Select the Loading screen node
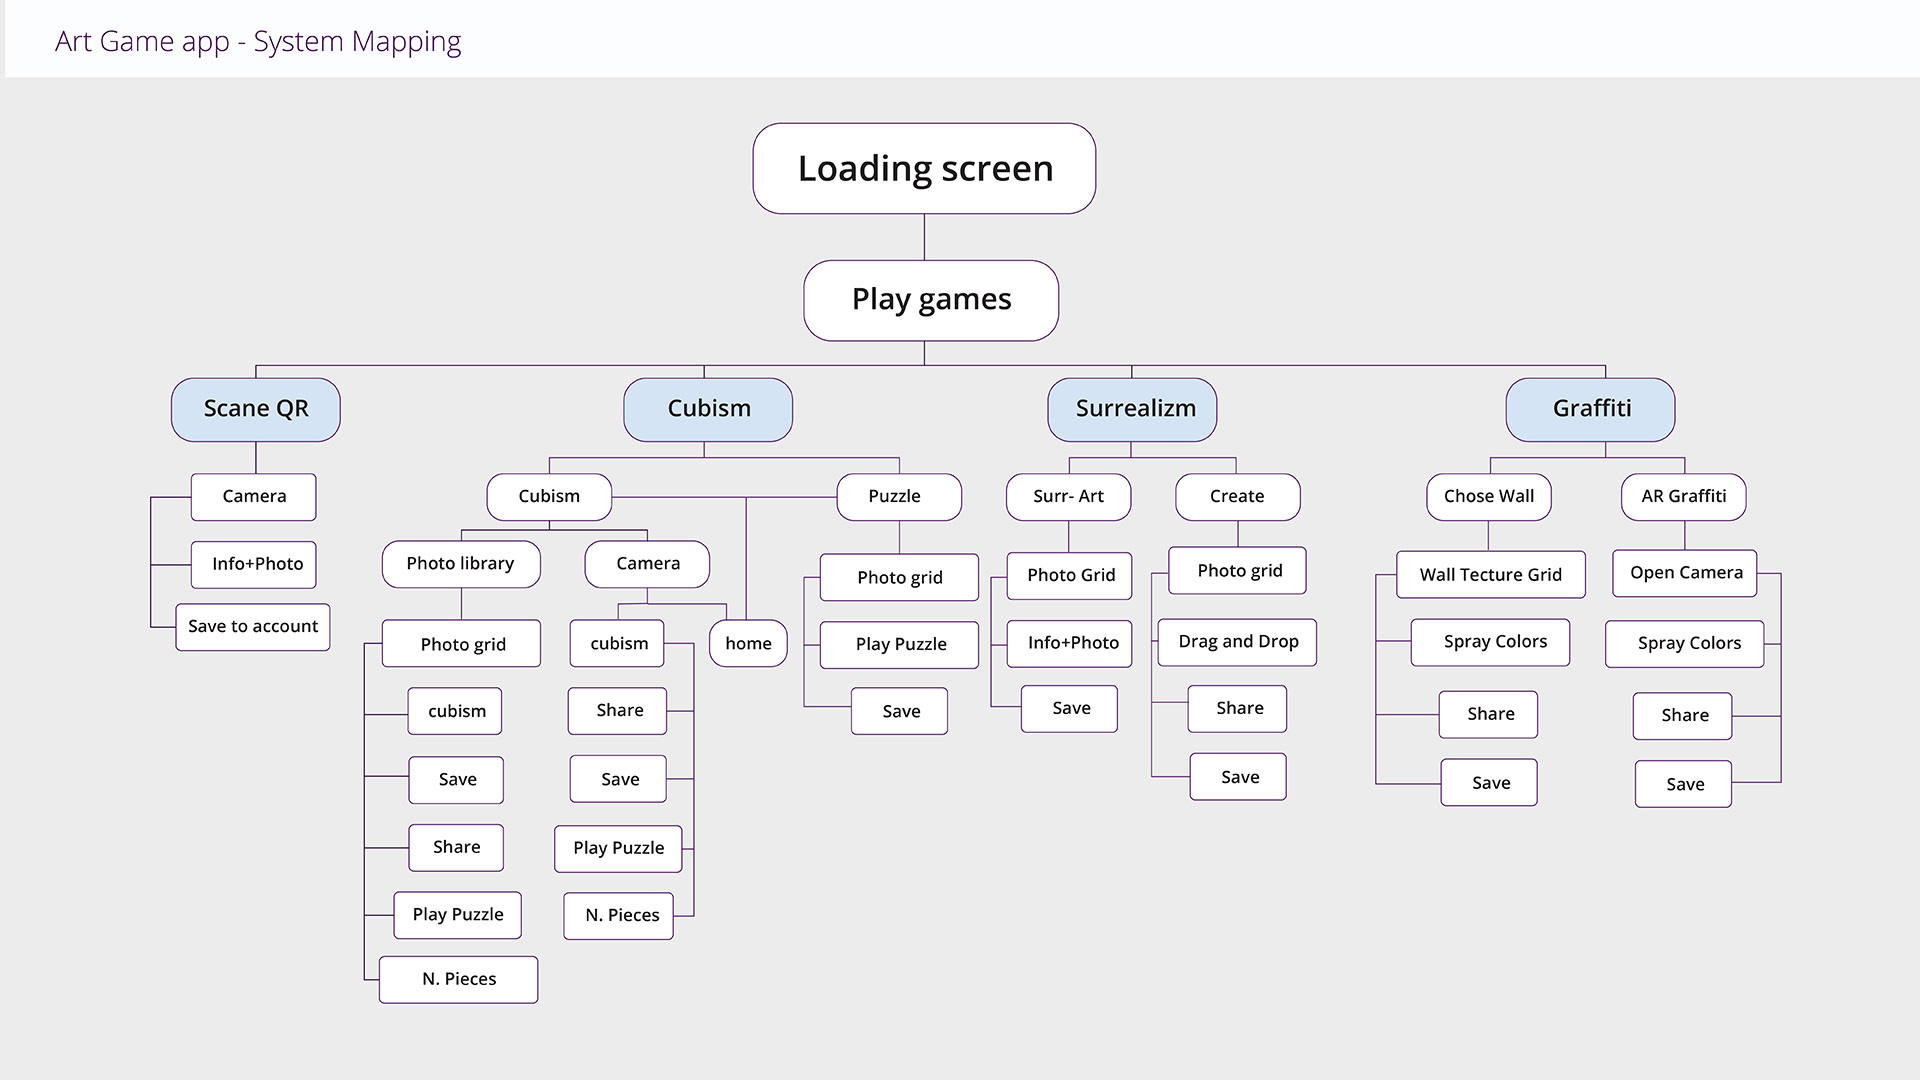Screen dimensions: 1920x1080 pos(924,168)
